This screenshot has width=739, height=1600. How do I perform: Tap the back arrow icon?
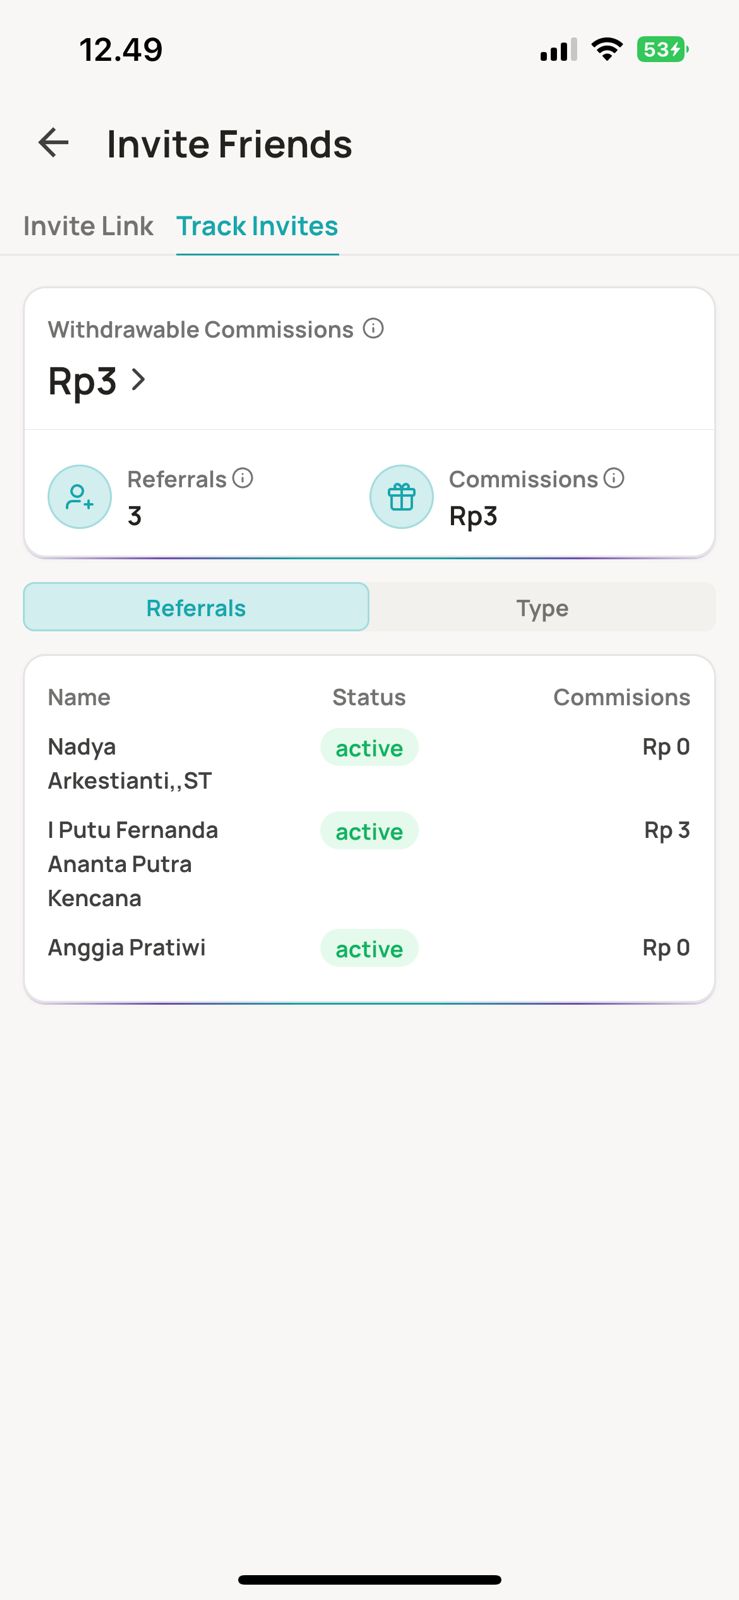coord(54,143)
